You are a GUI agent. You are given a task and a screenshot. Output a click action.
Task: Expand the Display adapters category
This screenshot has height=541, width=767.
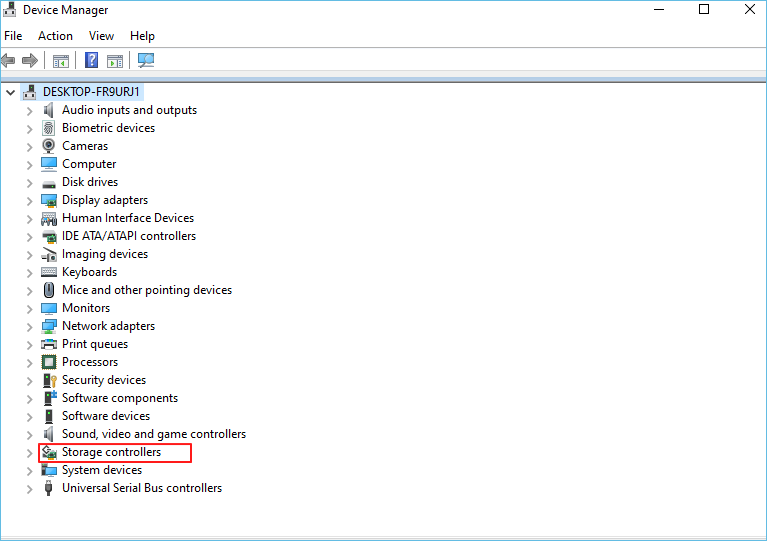point(29,202)
